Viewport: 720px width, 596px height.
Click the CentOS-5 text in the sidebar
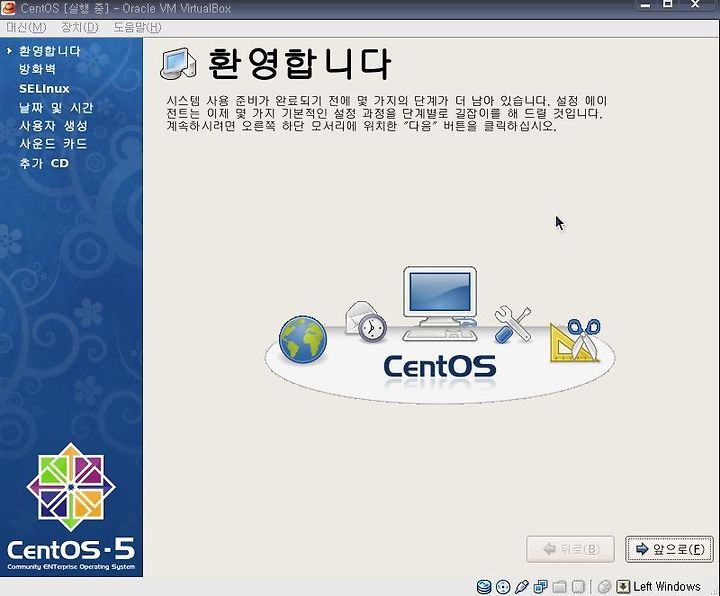point(71,549)
